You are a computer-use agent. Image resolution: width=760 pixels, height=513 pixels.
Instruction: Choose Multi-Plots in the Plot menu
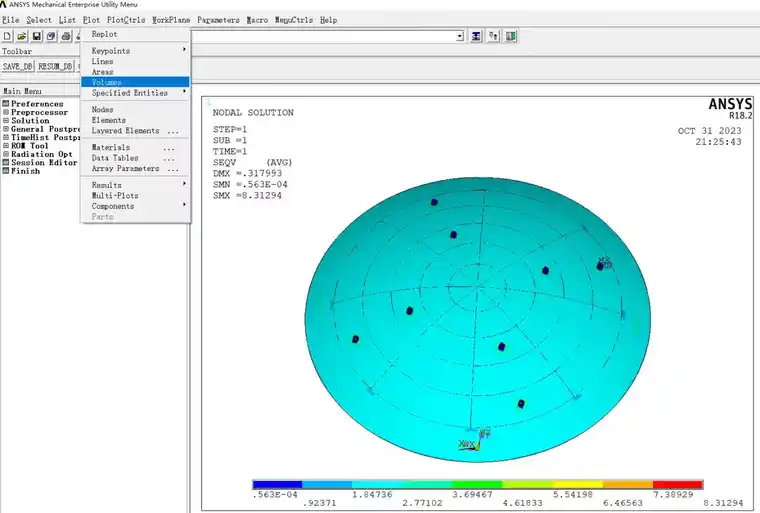135,195
